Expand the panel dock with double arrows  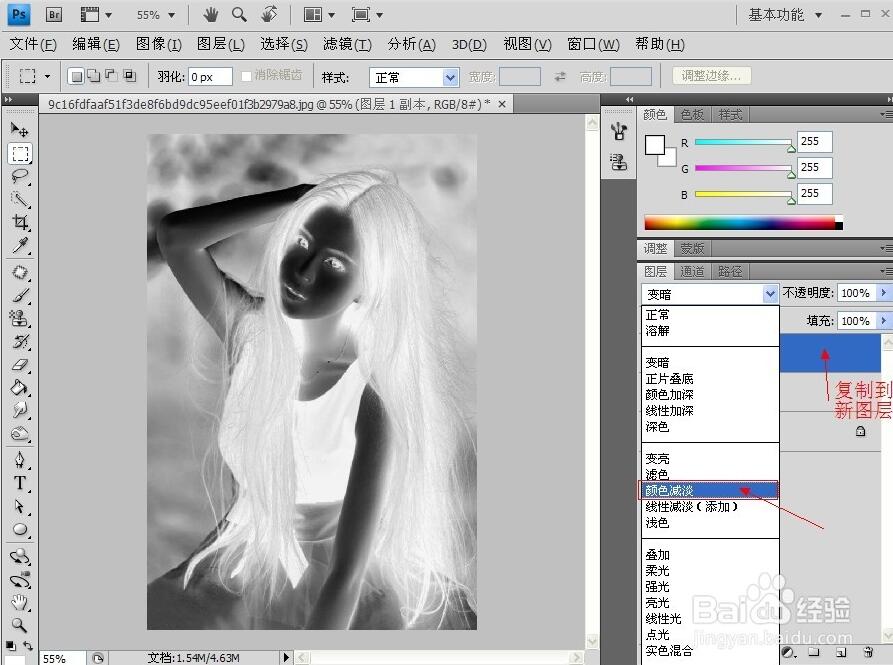(629, 100)
